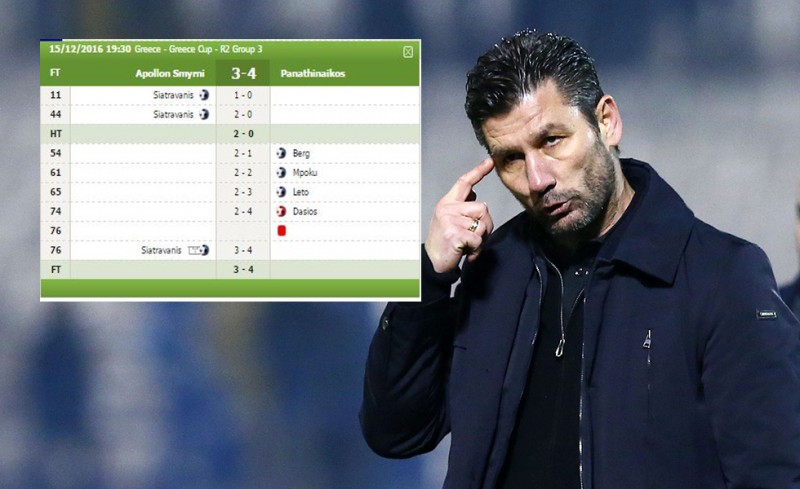Click the FT label in the bottom row
Viewport: 800px width, 489px height.
click(x=56, y=270)
